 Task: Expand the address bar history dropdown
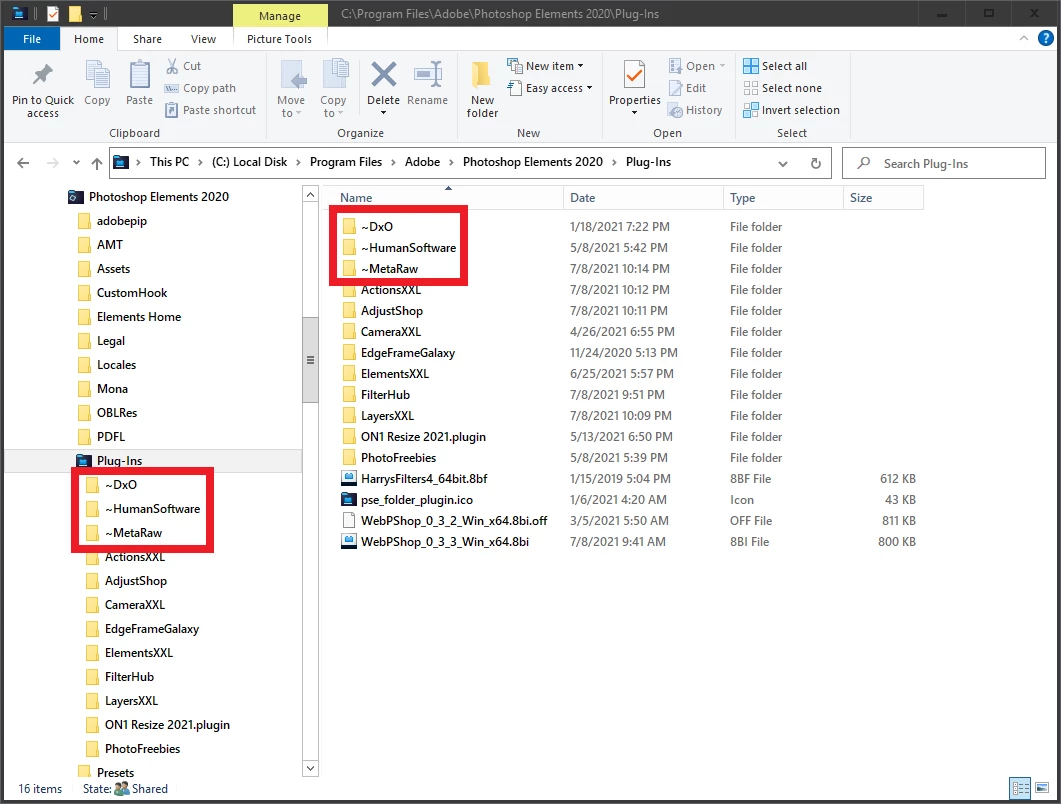pos(783,164)
